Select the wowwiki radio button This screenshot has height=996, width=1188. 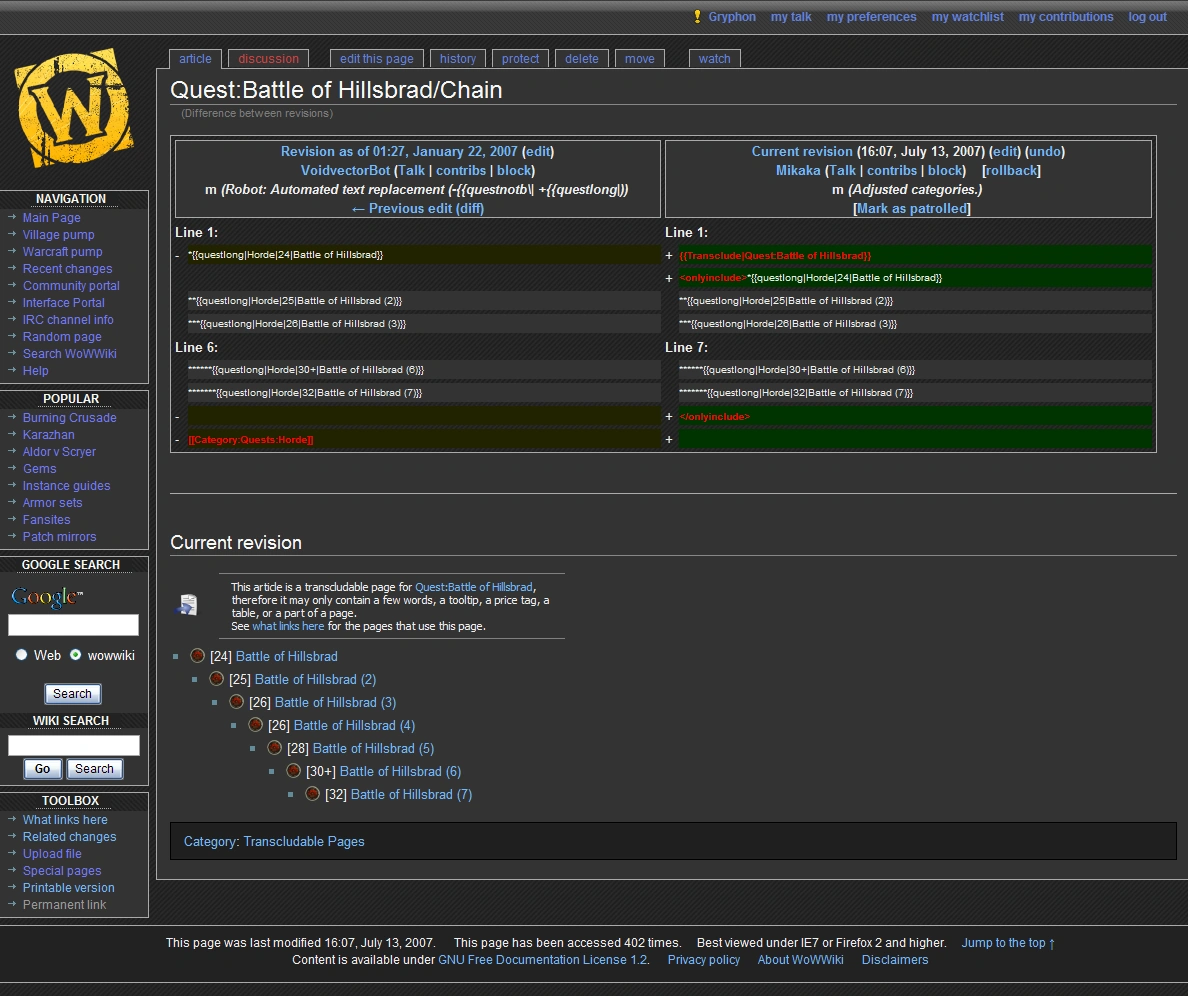[76, 655]
